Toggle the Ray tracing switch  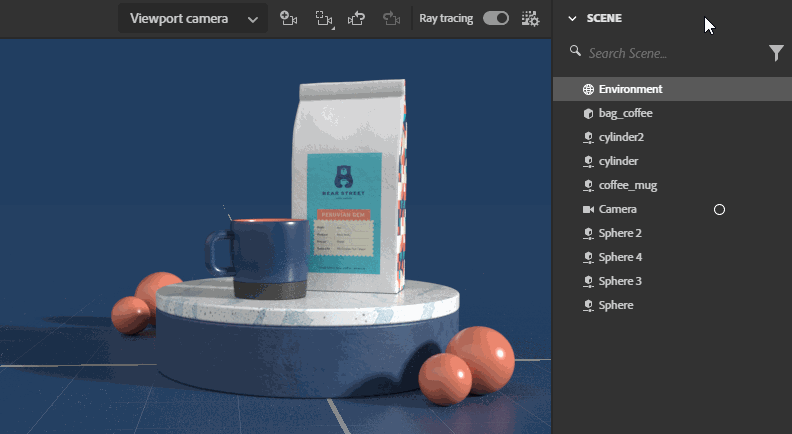(495, 18)
